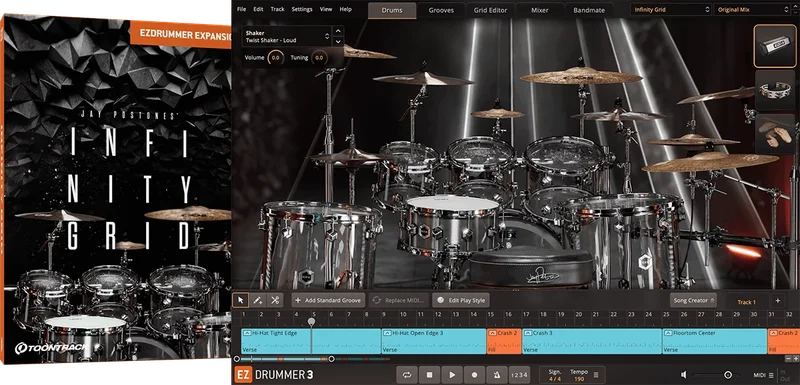
Task: Arm the record button
Action: pyautogui.click(x=474, y=375)
